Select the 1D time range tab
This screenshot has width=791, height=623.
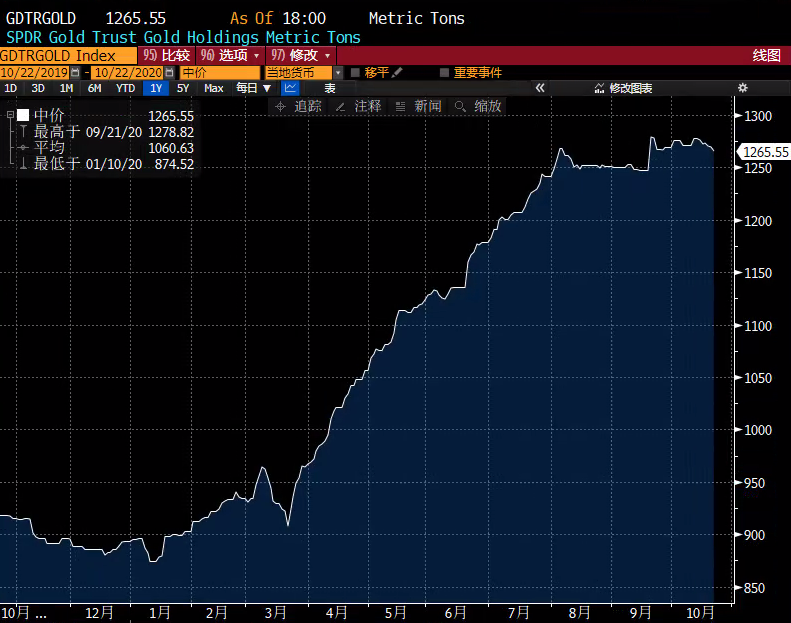[11, 88]
